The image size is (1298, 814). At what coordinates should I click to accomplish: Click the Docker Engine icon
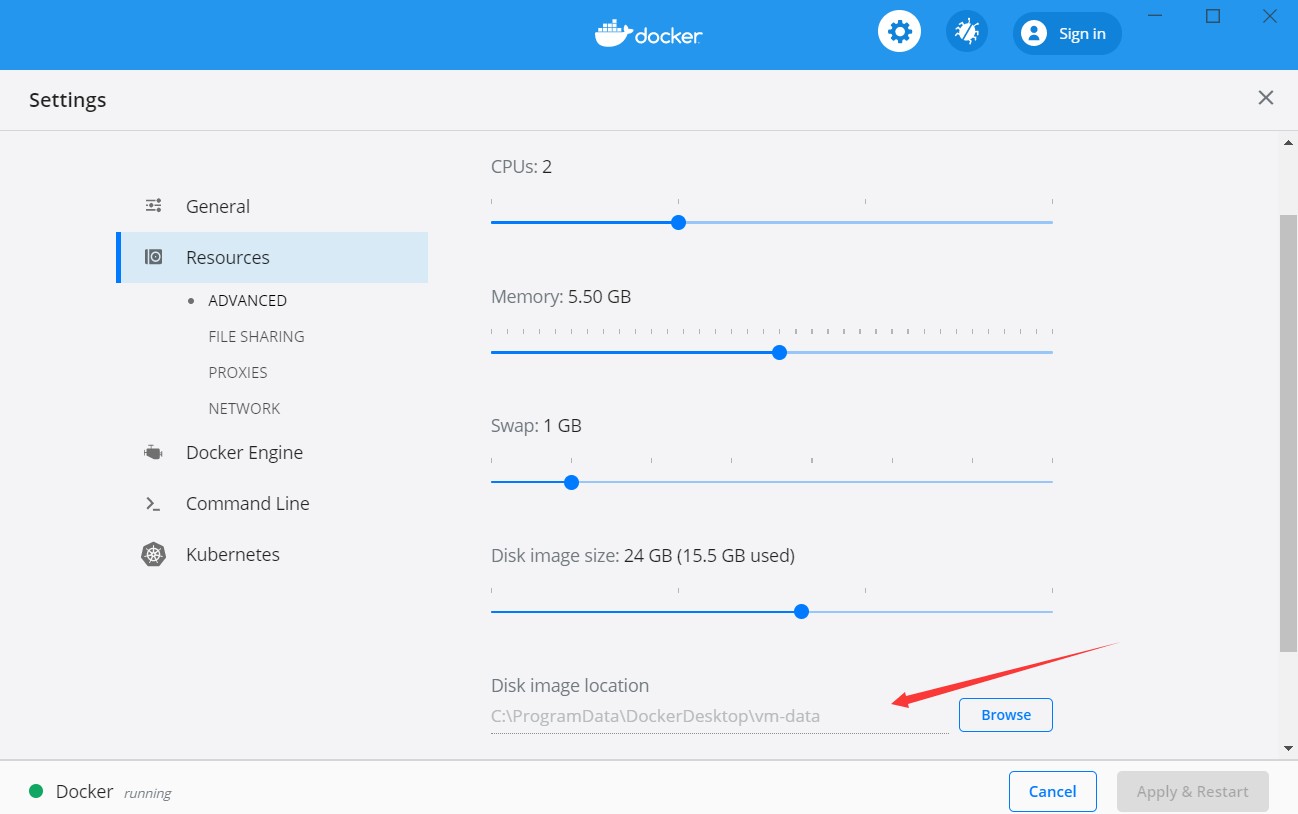pos(153,452)
